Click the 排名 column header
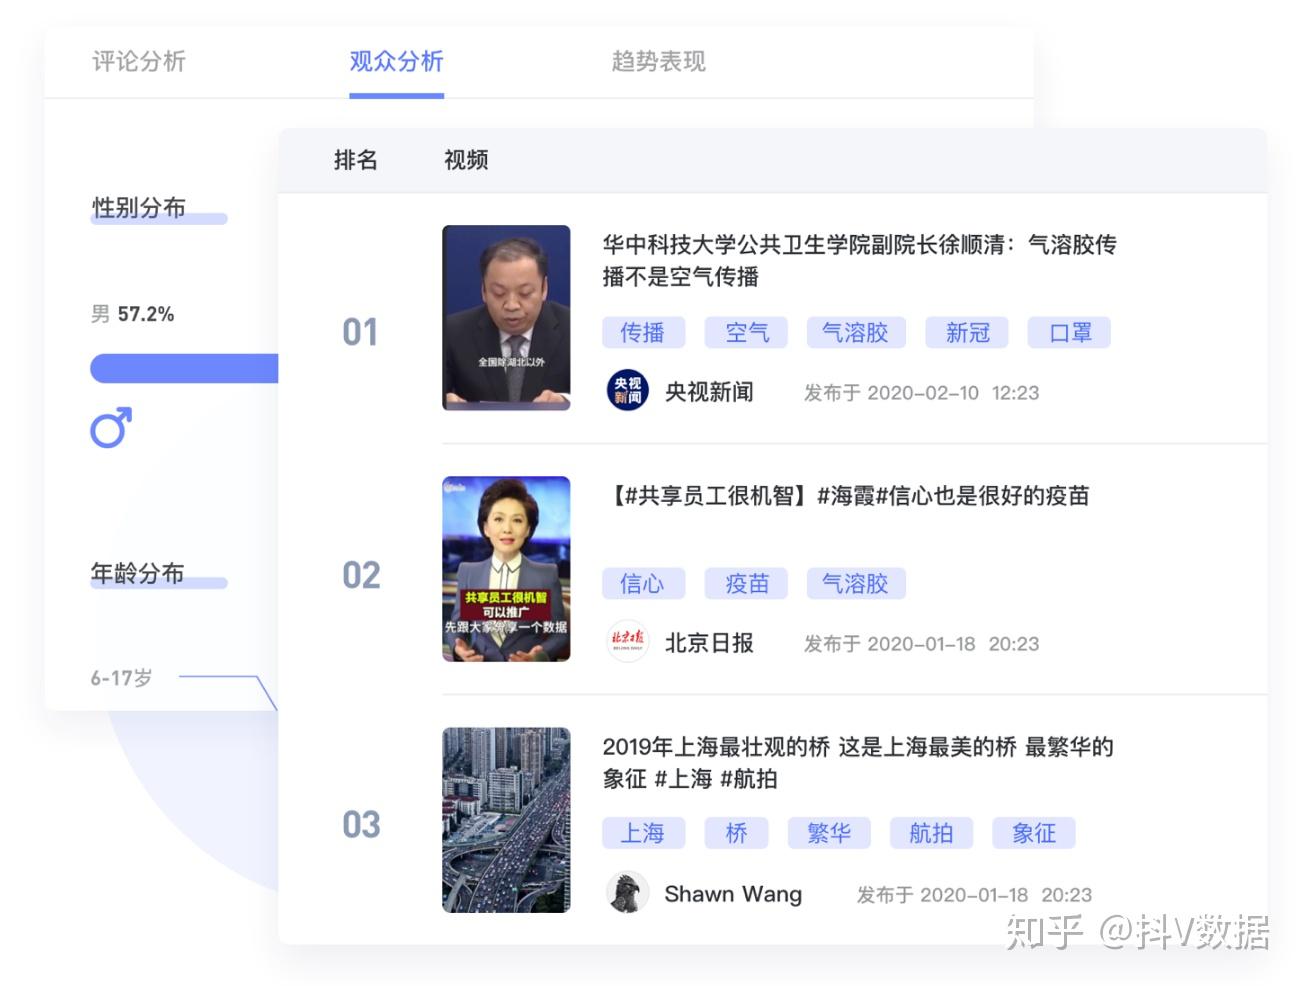 356,160
